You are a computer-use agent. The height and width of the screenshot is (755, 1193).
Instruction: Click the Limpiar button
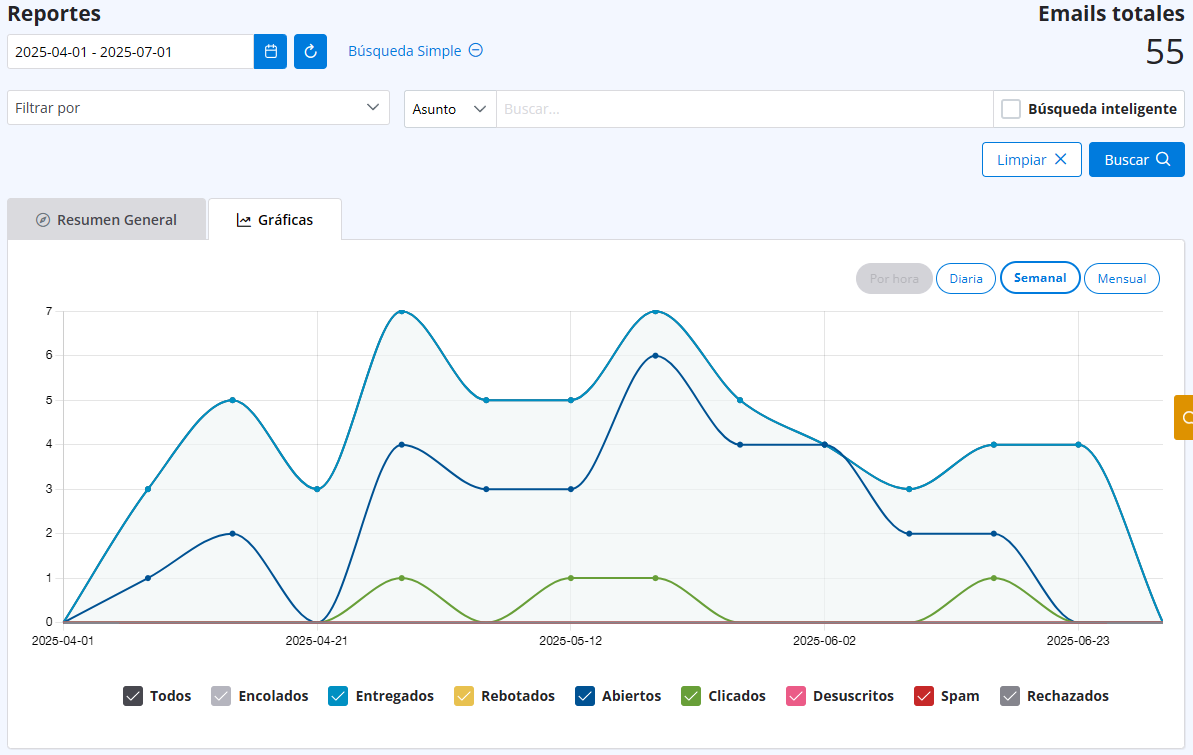pos(1032,160)
